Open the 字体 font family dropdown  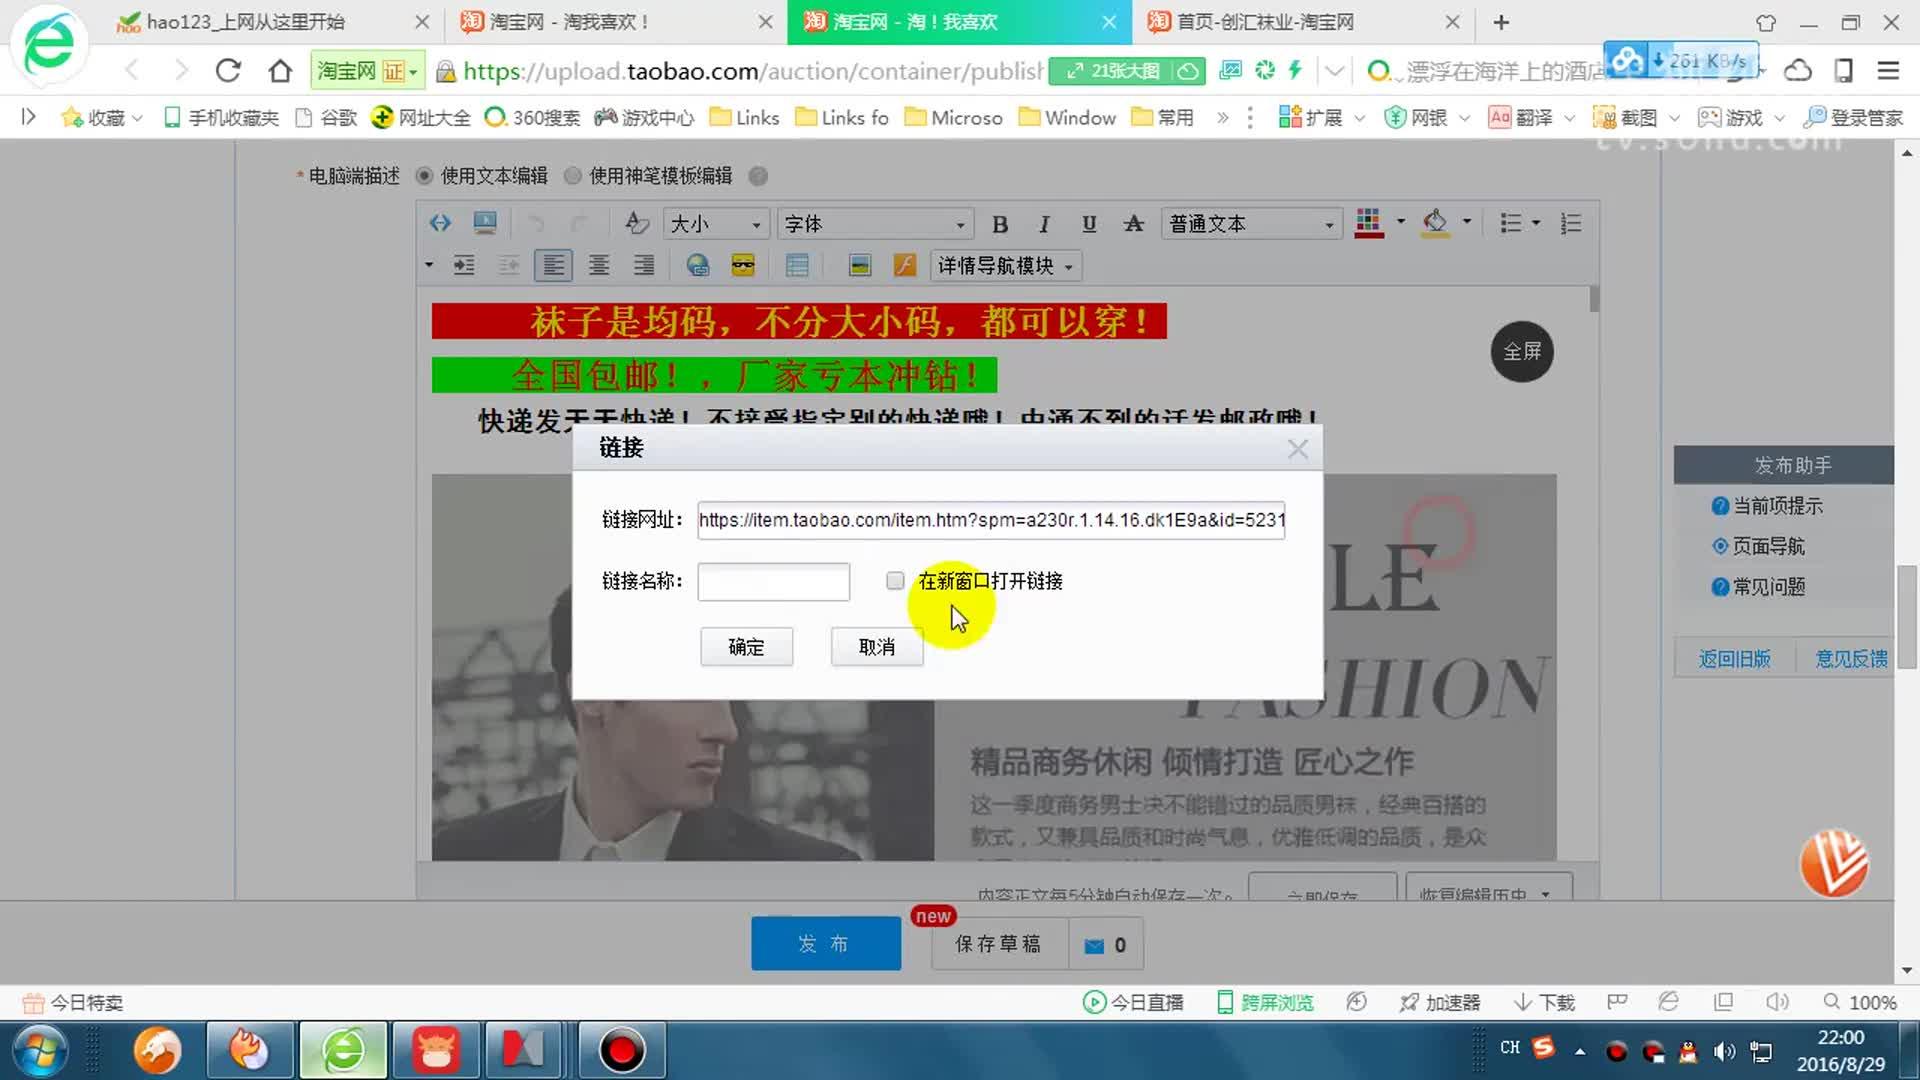[x=873, y=223]
